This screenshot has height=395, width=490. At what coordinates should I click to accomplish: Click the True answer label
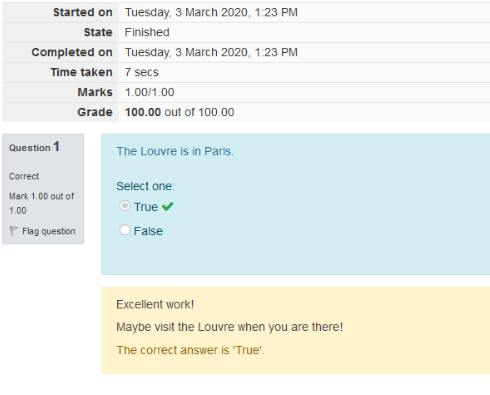[146, 207]
